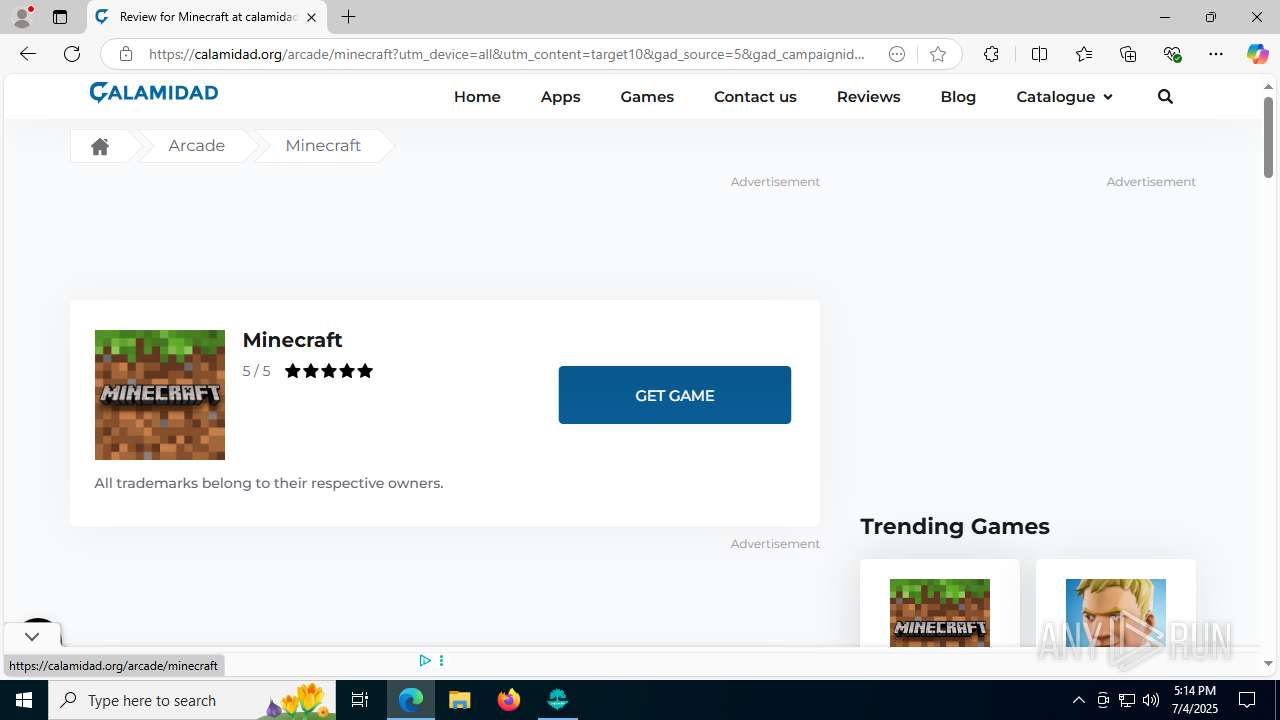Close the Minecraft review browser tab

point(311,17)
